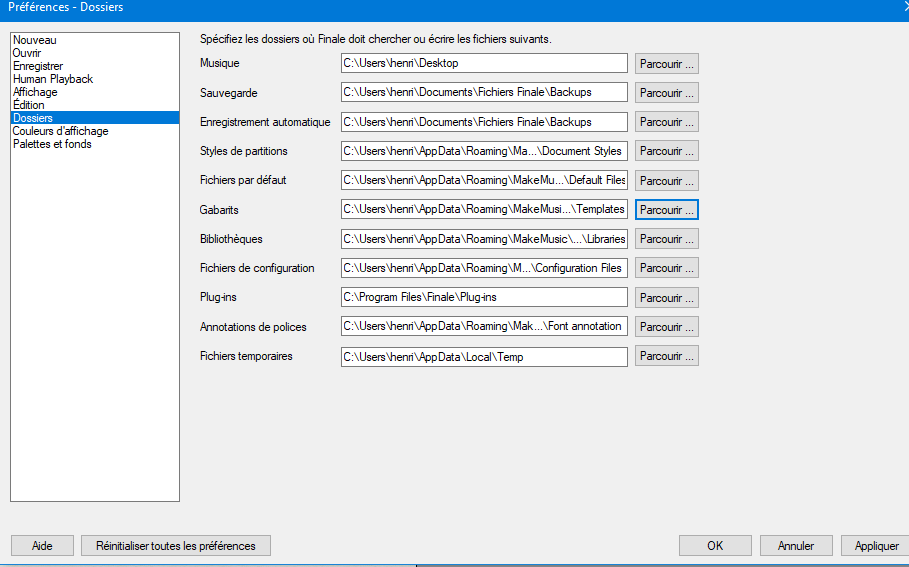Viewport: 909px width, 567px height.
Task: Click Parcourir button for Musique folder
Action: pyautogui.click(x=666, y=64)
